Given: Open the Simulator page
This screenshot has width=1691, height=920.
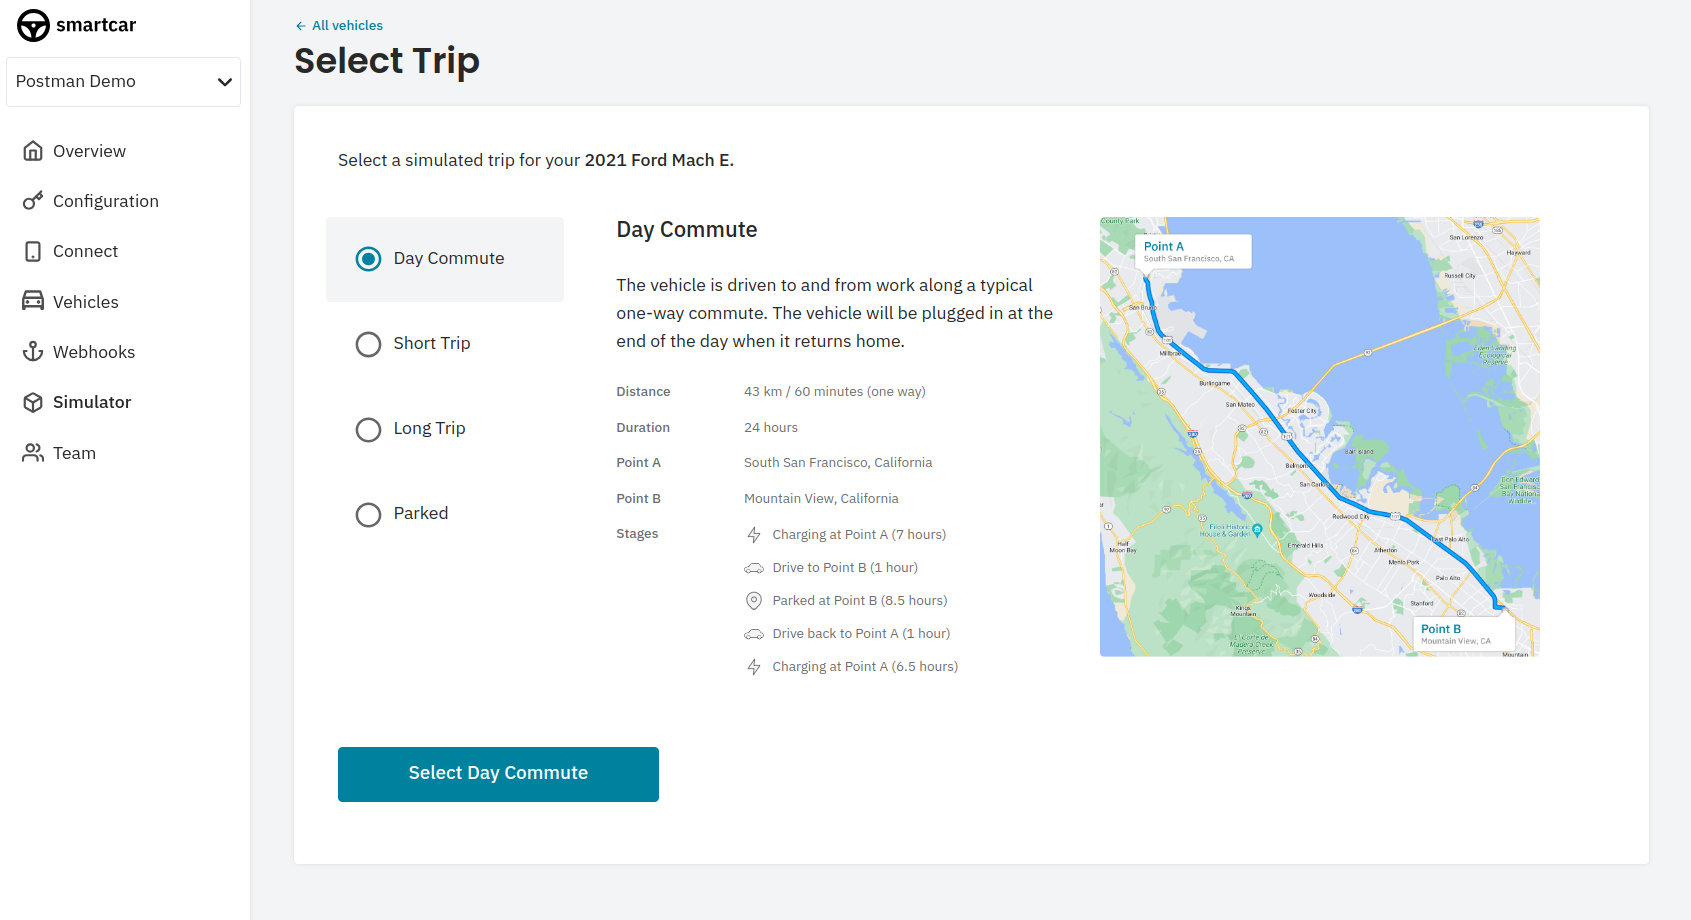Looking at the screenshot, I should (x=92, y=402).
